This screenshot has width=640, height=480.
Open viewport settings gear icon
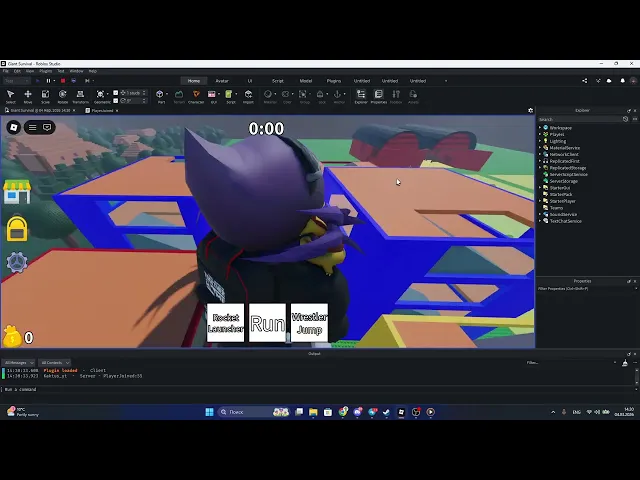530,110
